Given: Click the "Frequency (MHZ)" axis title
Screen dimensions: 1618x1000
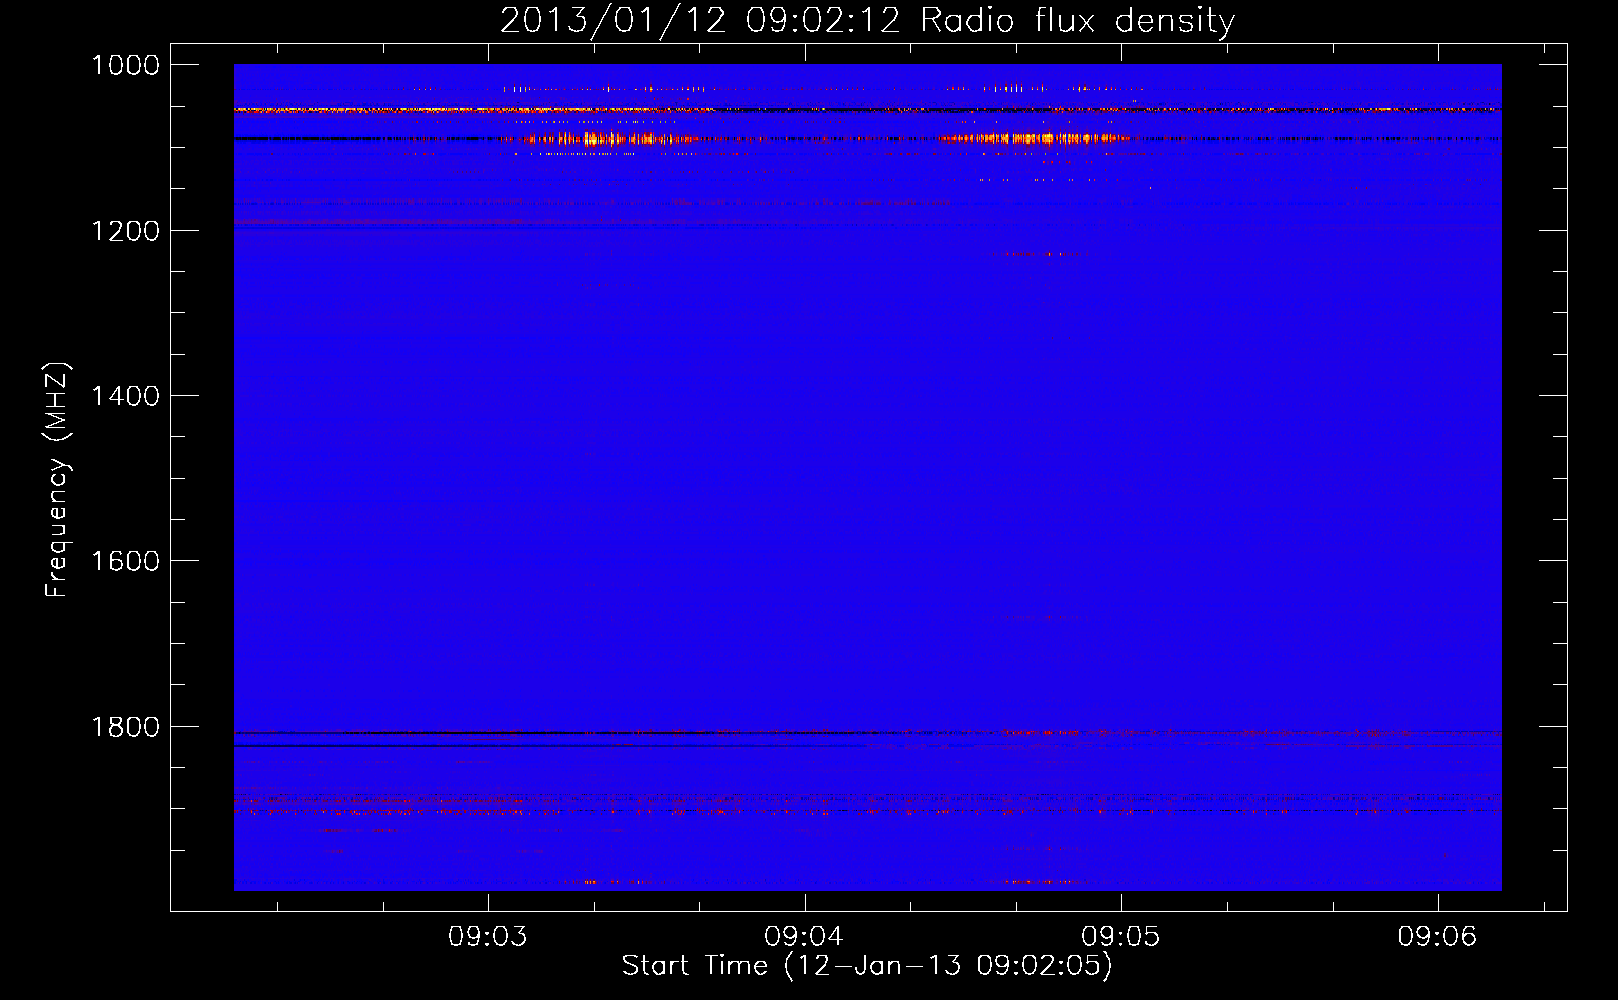Looking at the screenshot, I should pyautogui.click(x=58, y=480).
